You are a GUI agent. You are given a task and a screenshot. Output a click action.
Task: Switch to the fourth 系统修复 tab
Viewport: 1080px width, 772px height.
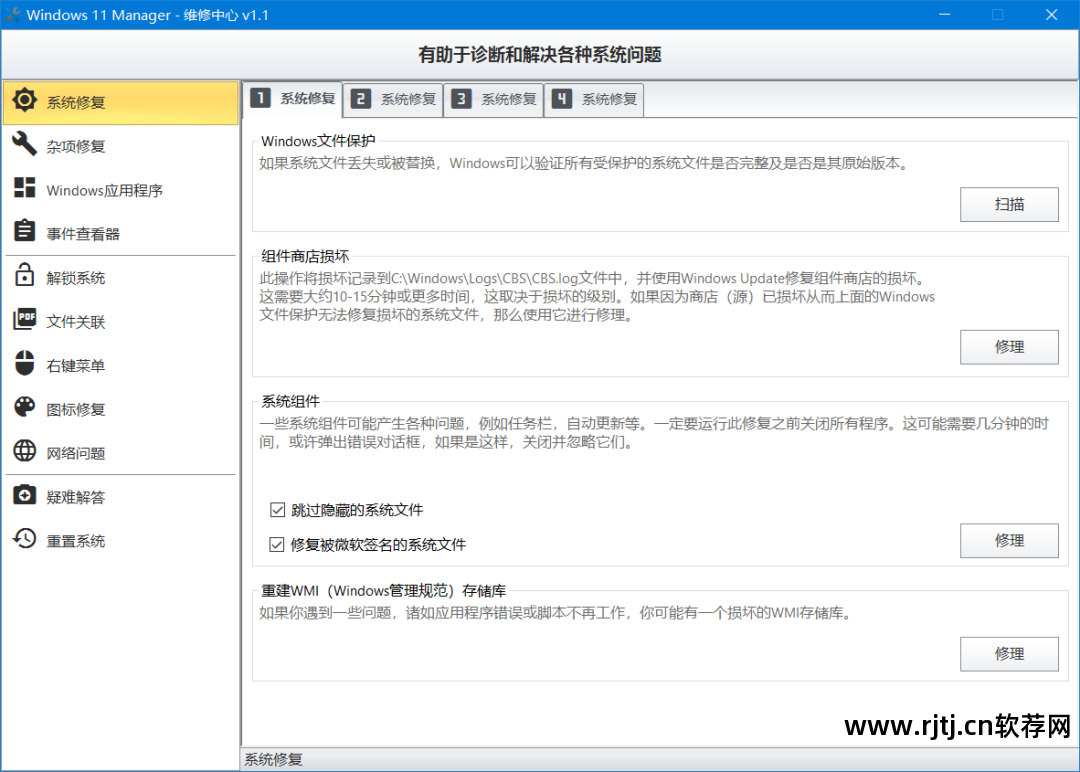[594, 100]
